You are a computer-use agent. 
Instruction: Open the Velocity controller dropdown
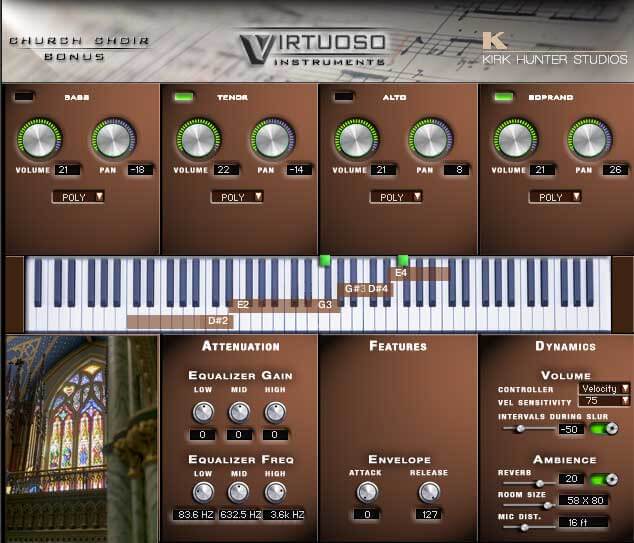(x=604, y=389)
